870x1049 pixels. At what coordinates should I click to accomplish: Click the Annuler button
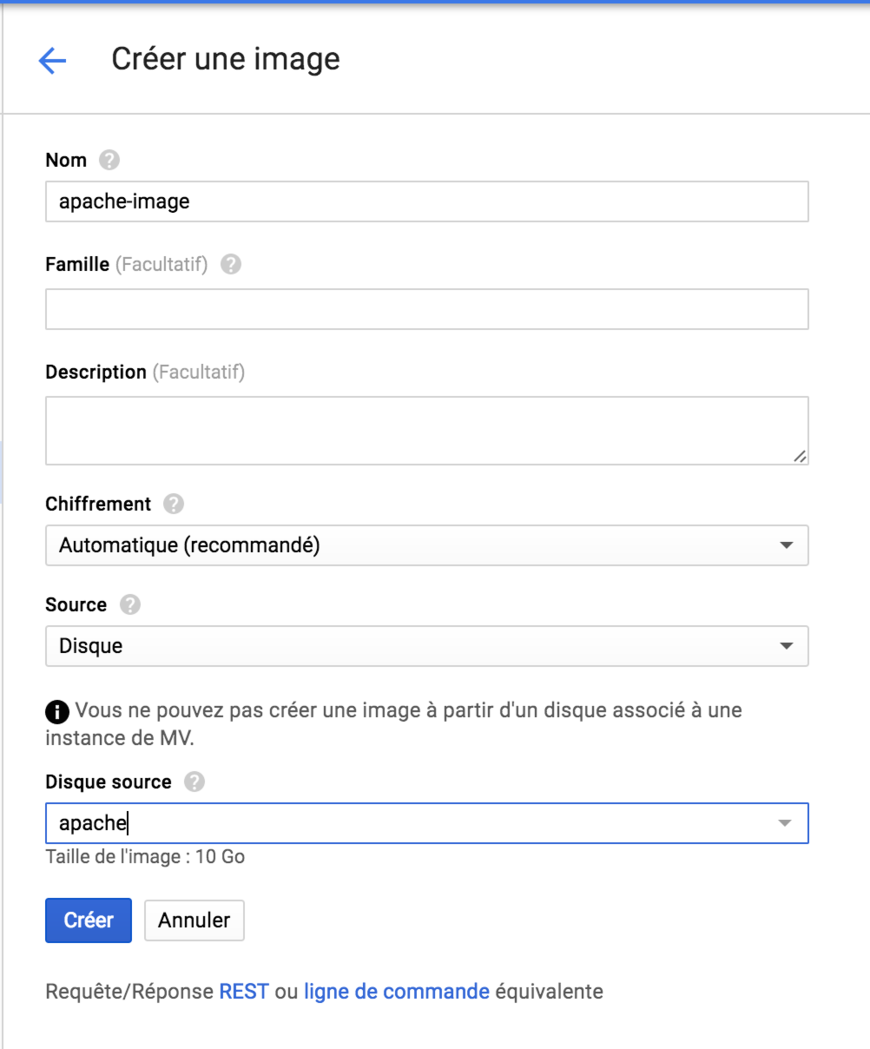(194, 920)
